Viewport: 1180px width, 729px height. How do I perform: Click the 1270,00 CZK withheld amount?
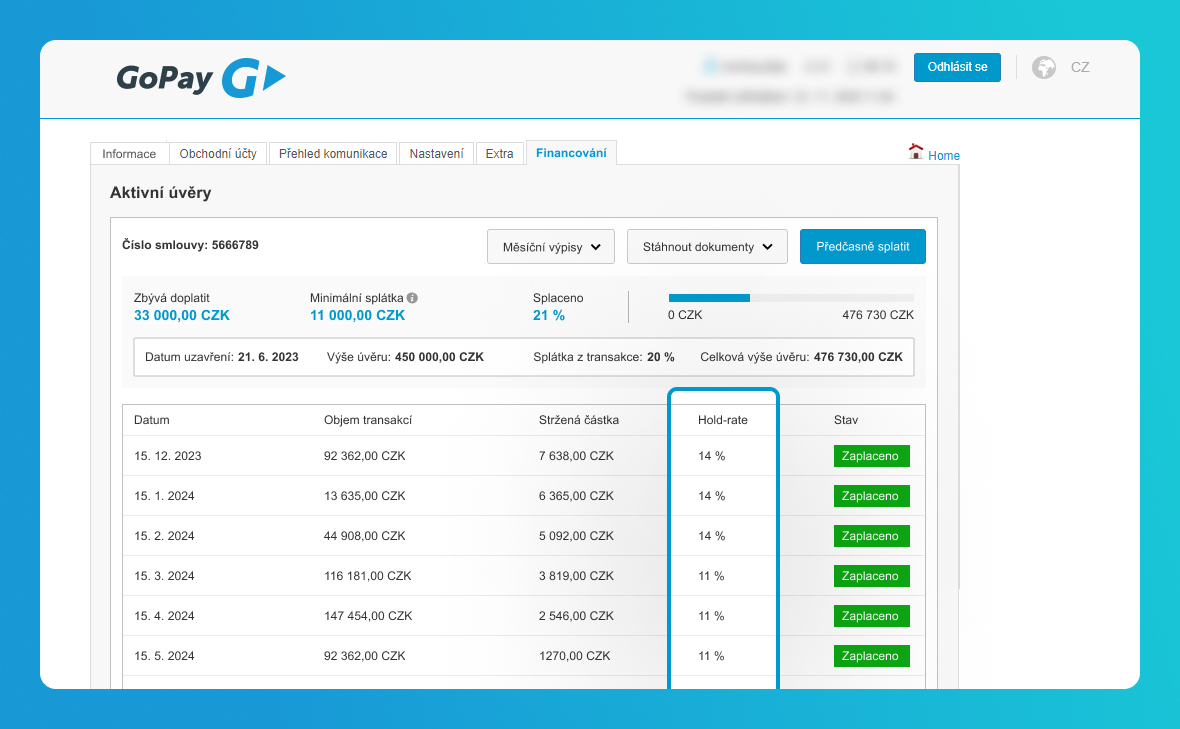575,655
